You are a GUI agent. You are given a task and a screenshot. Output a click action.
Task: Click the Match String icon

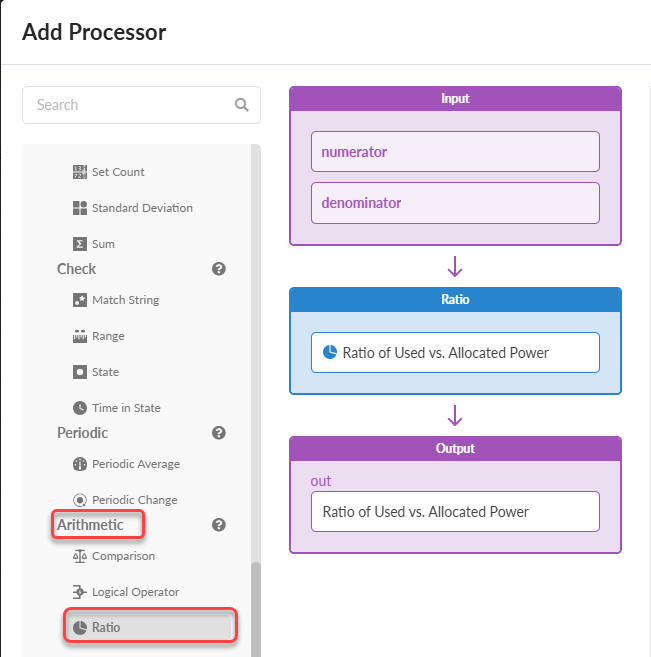point(80,300)
